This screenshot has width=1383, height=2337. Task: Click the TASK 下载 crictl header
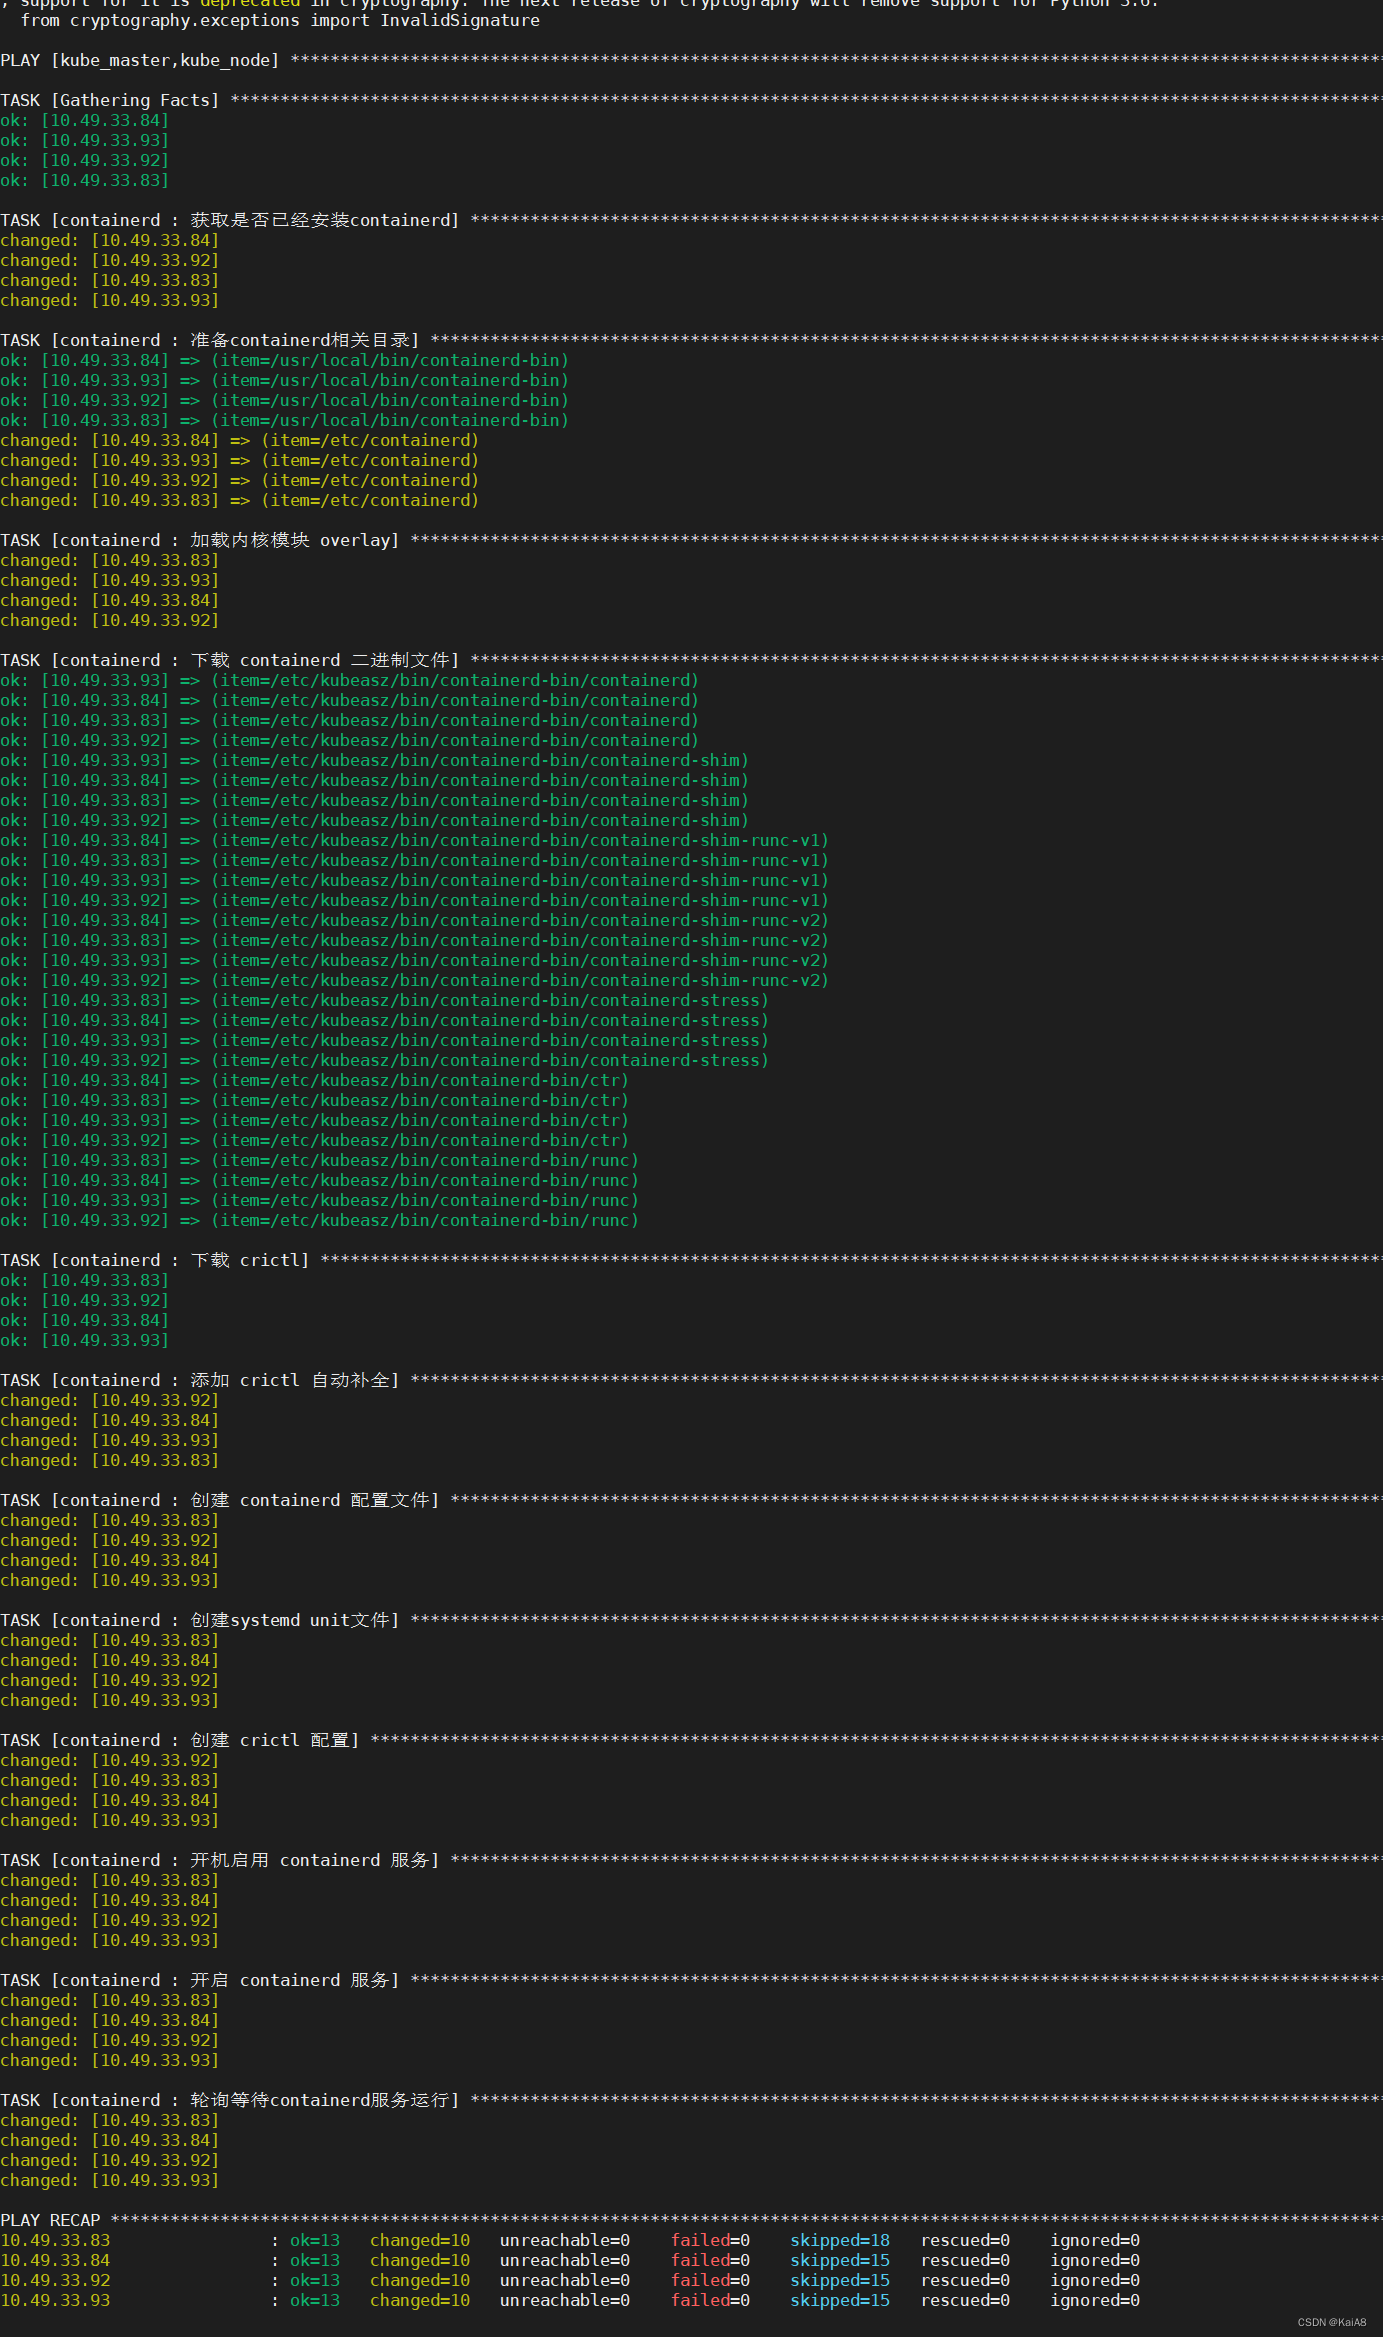691,1260
